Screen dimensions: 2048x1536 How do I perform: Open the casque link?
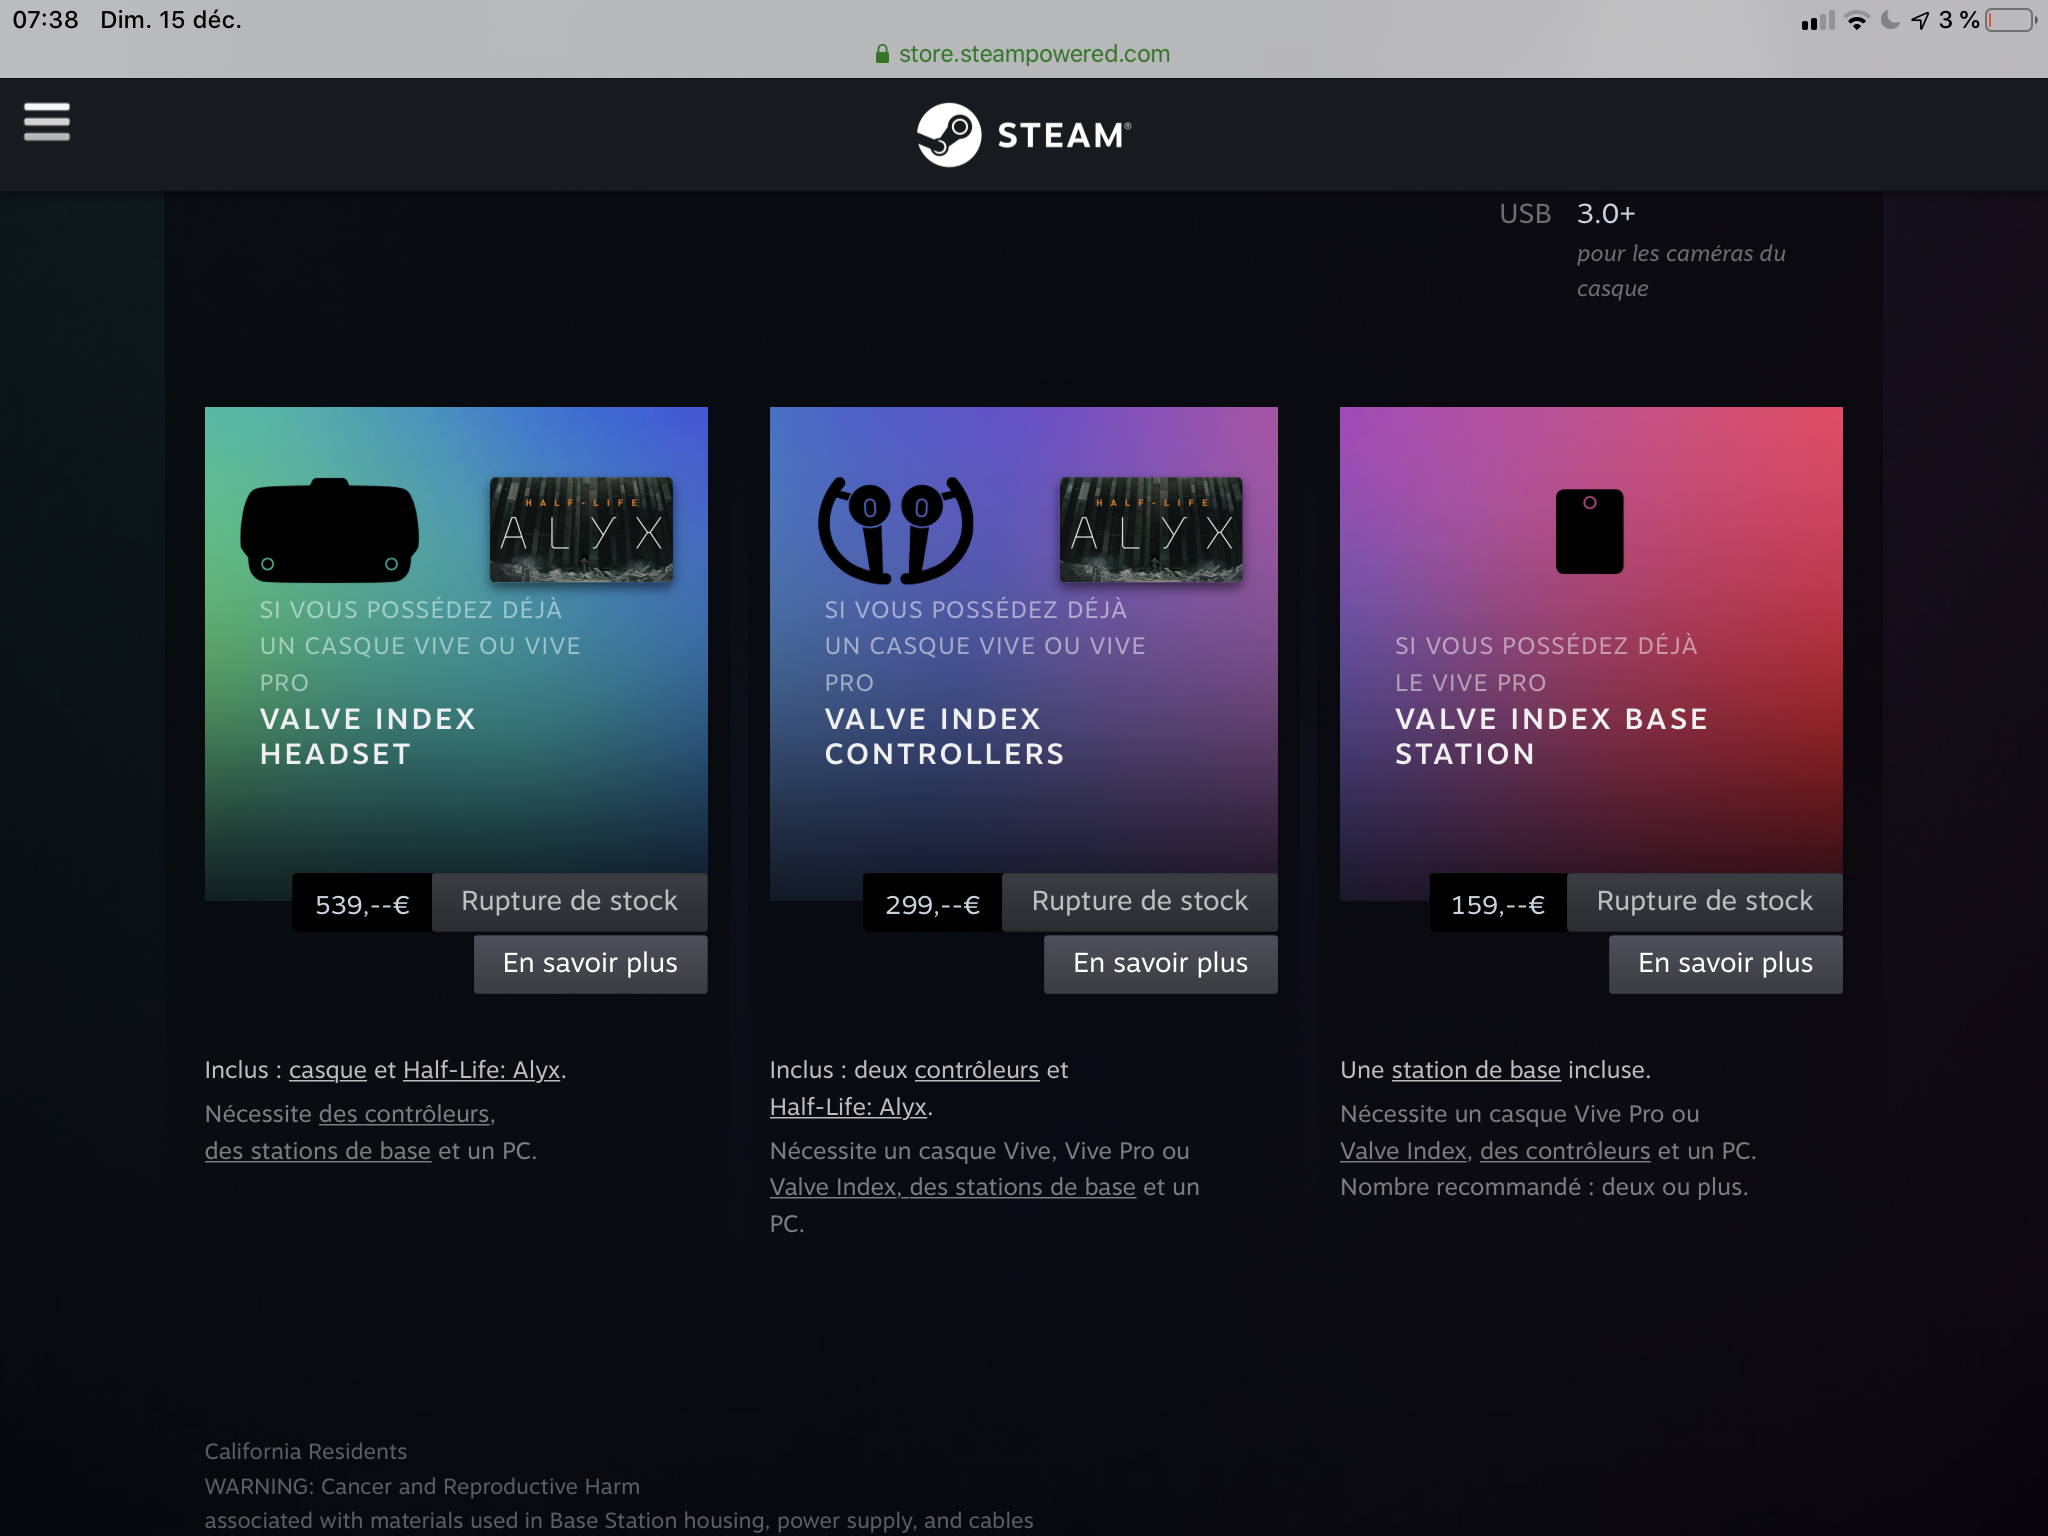(x=328, y=1070)
